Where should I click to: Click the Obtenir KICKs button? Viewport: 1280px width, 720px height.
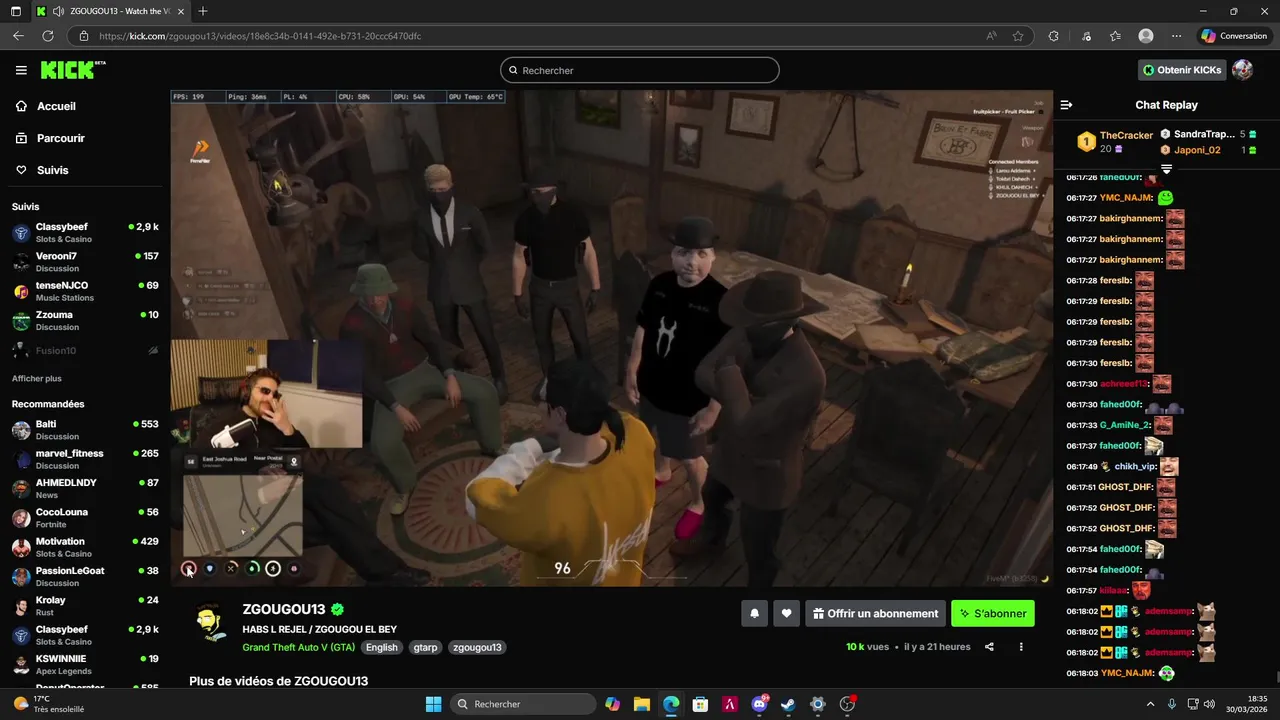pyautogui.click(x=1182, y=70)
